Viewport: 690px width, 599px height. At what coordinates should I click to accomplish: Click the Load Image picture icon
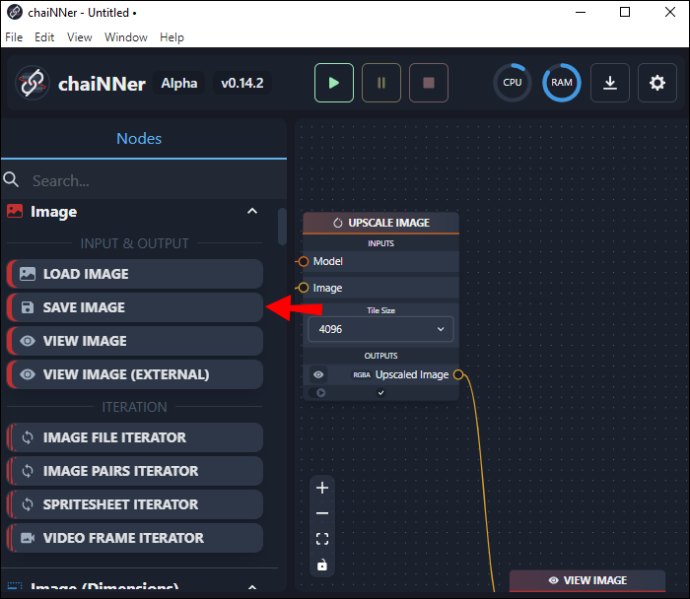[x=27, y=274]
